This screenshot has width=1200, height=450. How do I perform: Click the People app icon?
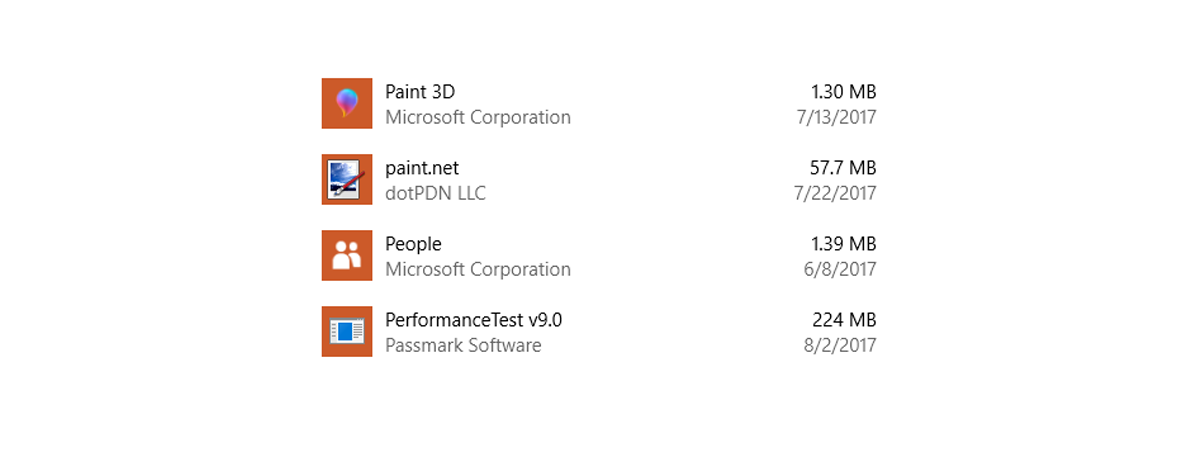point(347,256)
